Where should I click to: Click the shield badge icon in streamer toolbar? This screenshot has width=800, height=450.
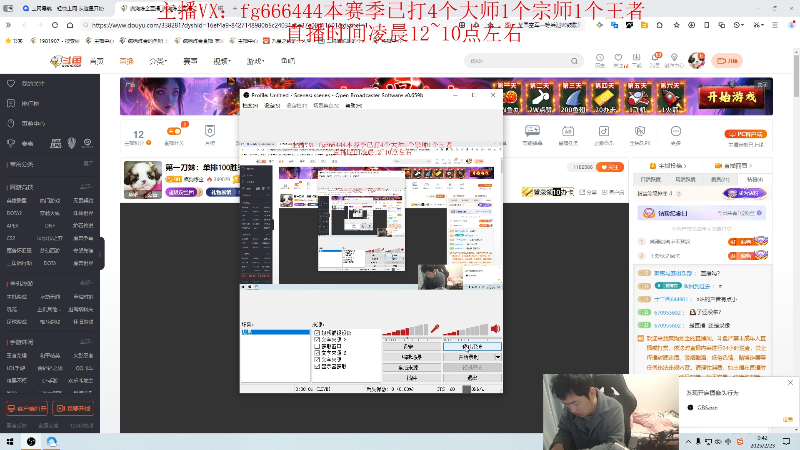(210, 131)
